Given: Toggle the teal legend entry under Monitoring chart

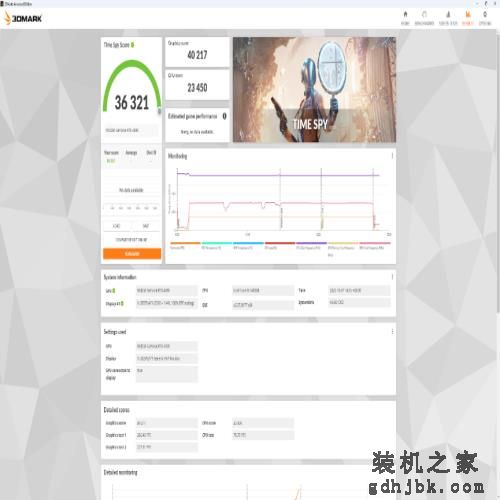Looking at the screenshot, I should coord(216,246).
